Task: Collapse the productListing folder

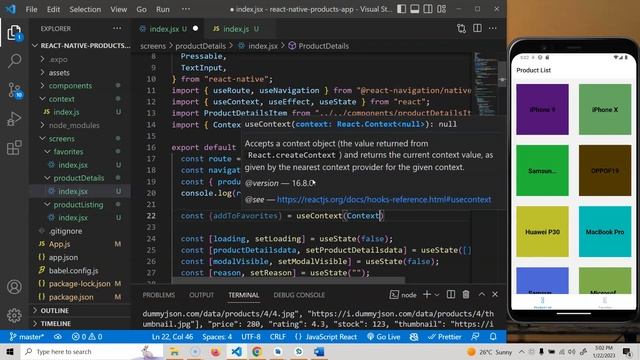Action: [80, 204]
